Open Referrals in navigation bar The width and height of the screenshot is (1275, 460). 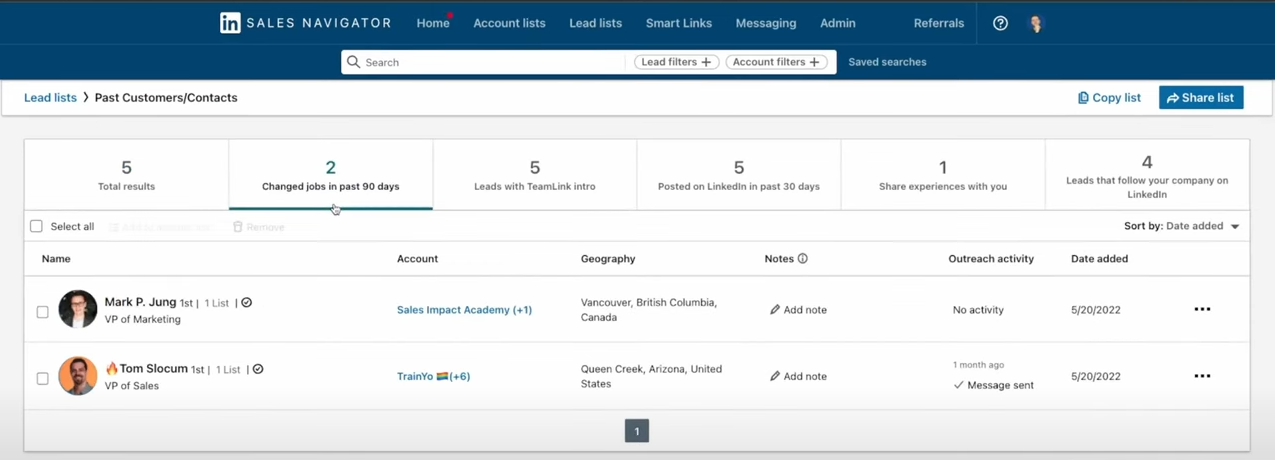(x=939, y=23)
